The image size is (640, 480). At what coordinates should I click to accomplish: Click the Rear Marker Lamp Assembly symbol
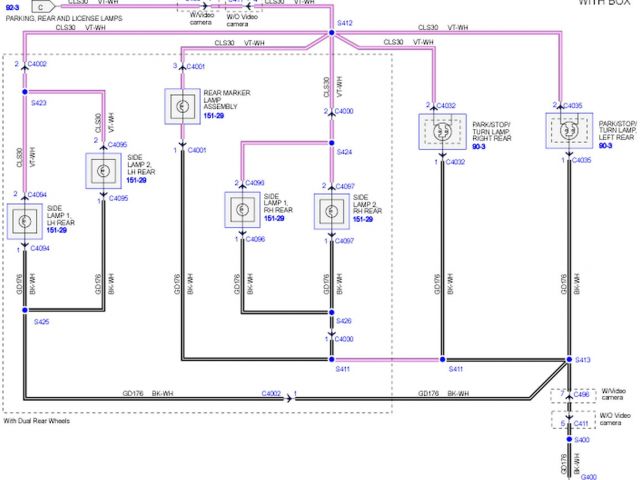(181, 105)
